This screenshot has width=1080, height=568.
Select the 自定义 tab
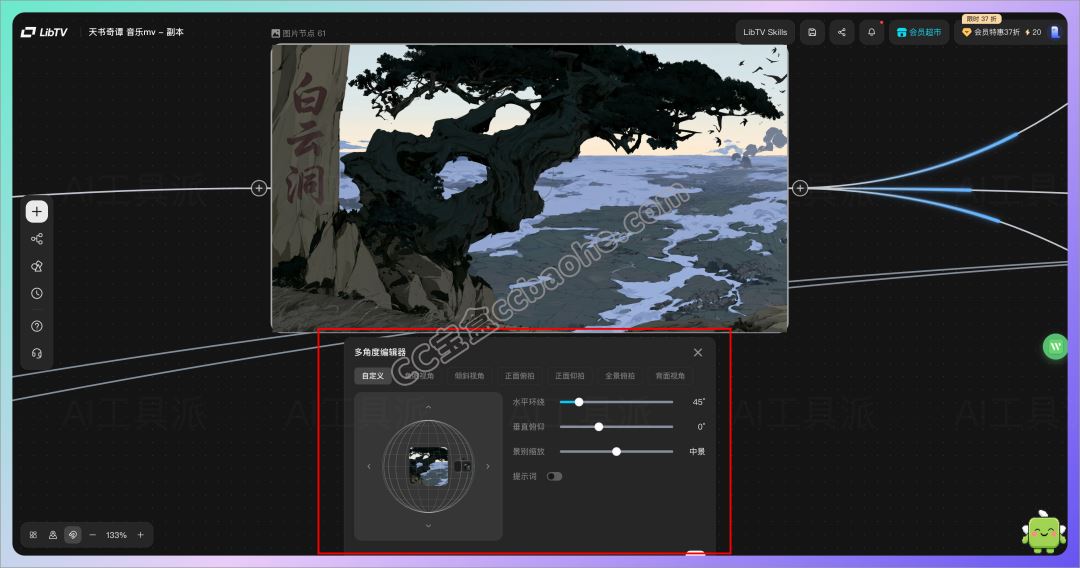click(373, 376)
